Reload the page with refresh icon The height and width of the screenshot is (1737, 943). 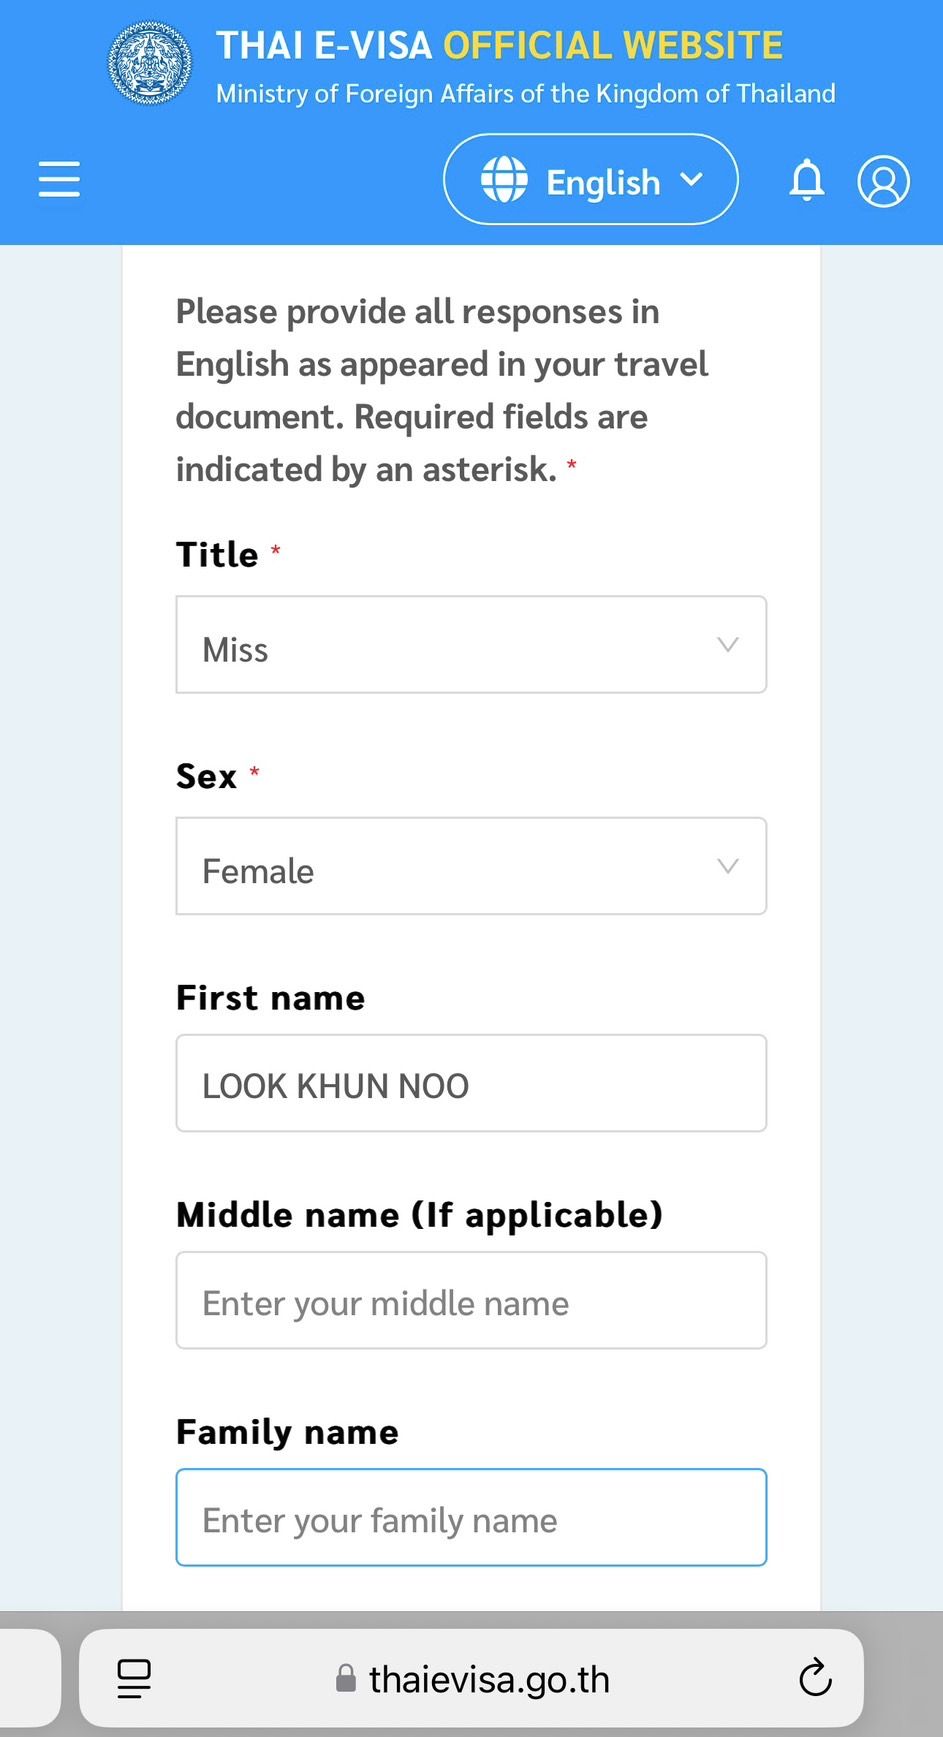[x=815, y=1678]
